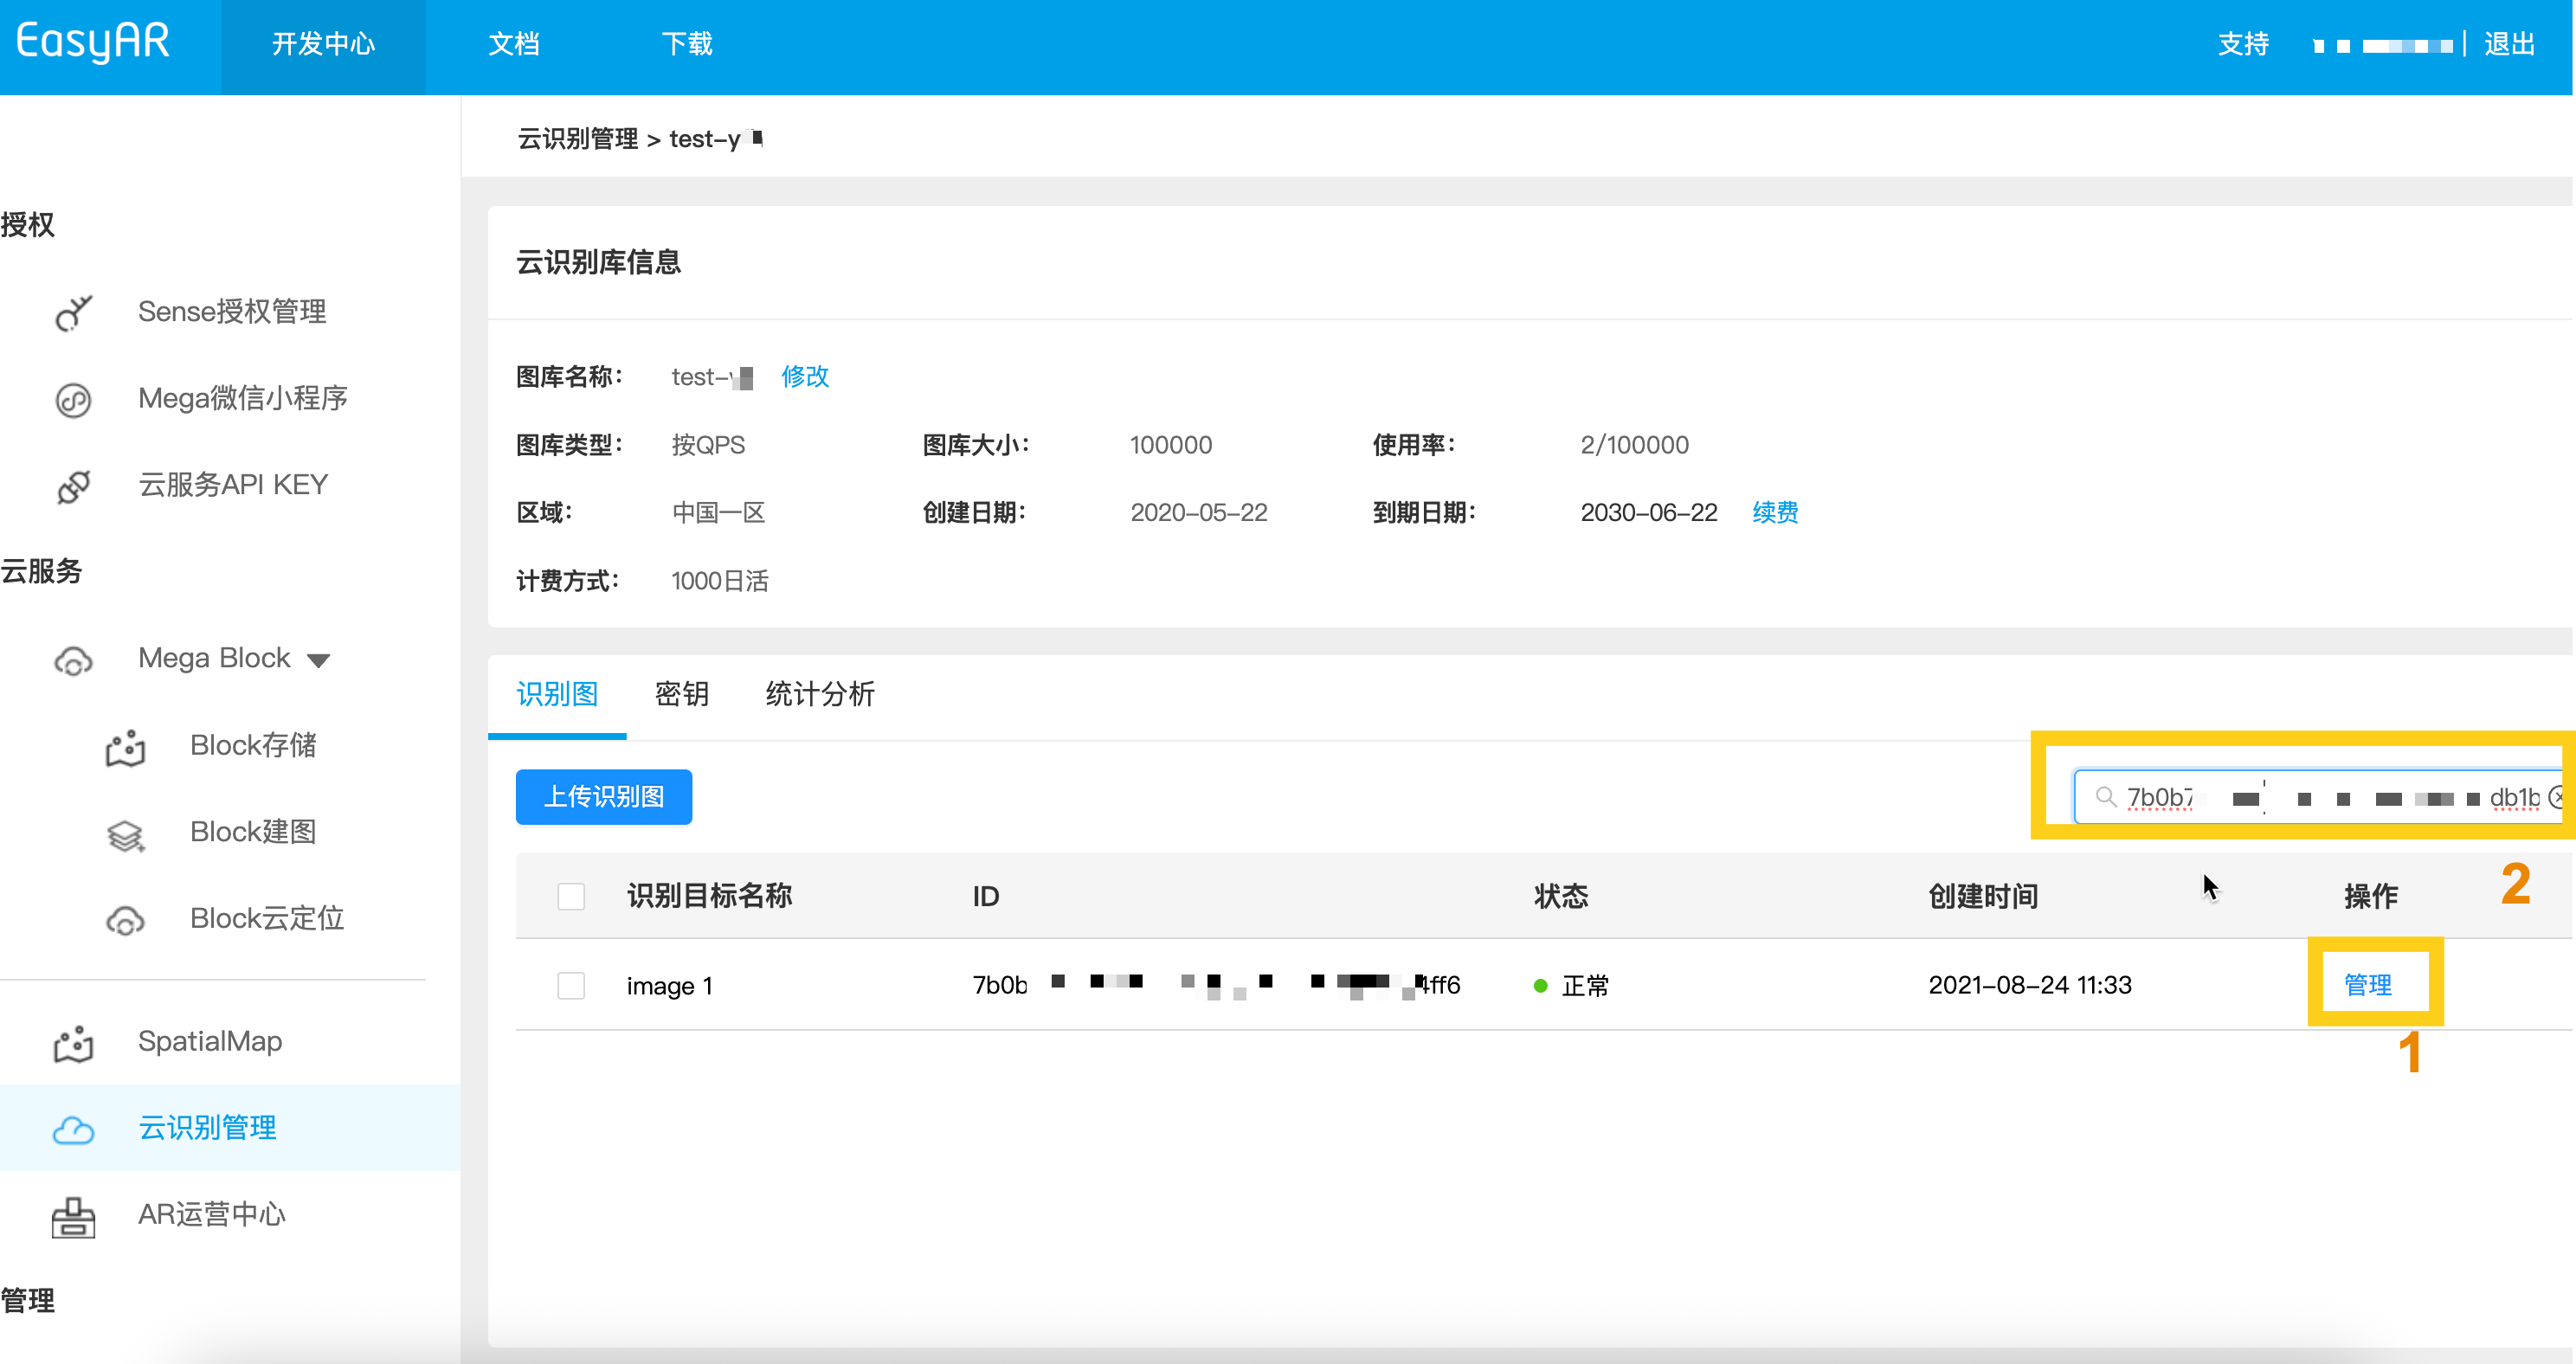The width and height of the screenshot is (2576, 1364).
Task: Click the Block建图 layers icon
Action: coord(125,834)
